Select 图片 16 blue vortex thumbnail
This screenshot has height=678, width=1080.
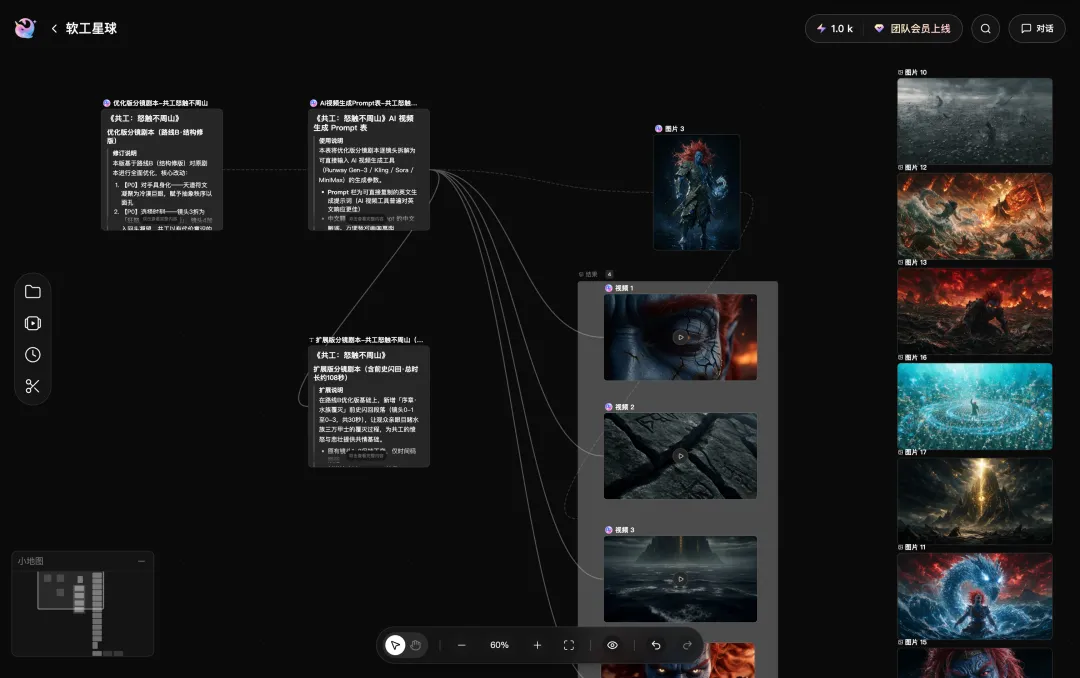tap(975, 407)
